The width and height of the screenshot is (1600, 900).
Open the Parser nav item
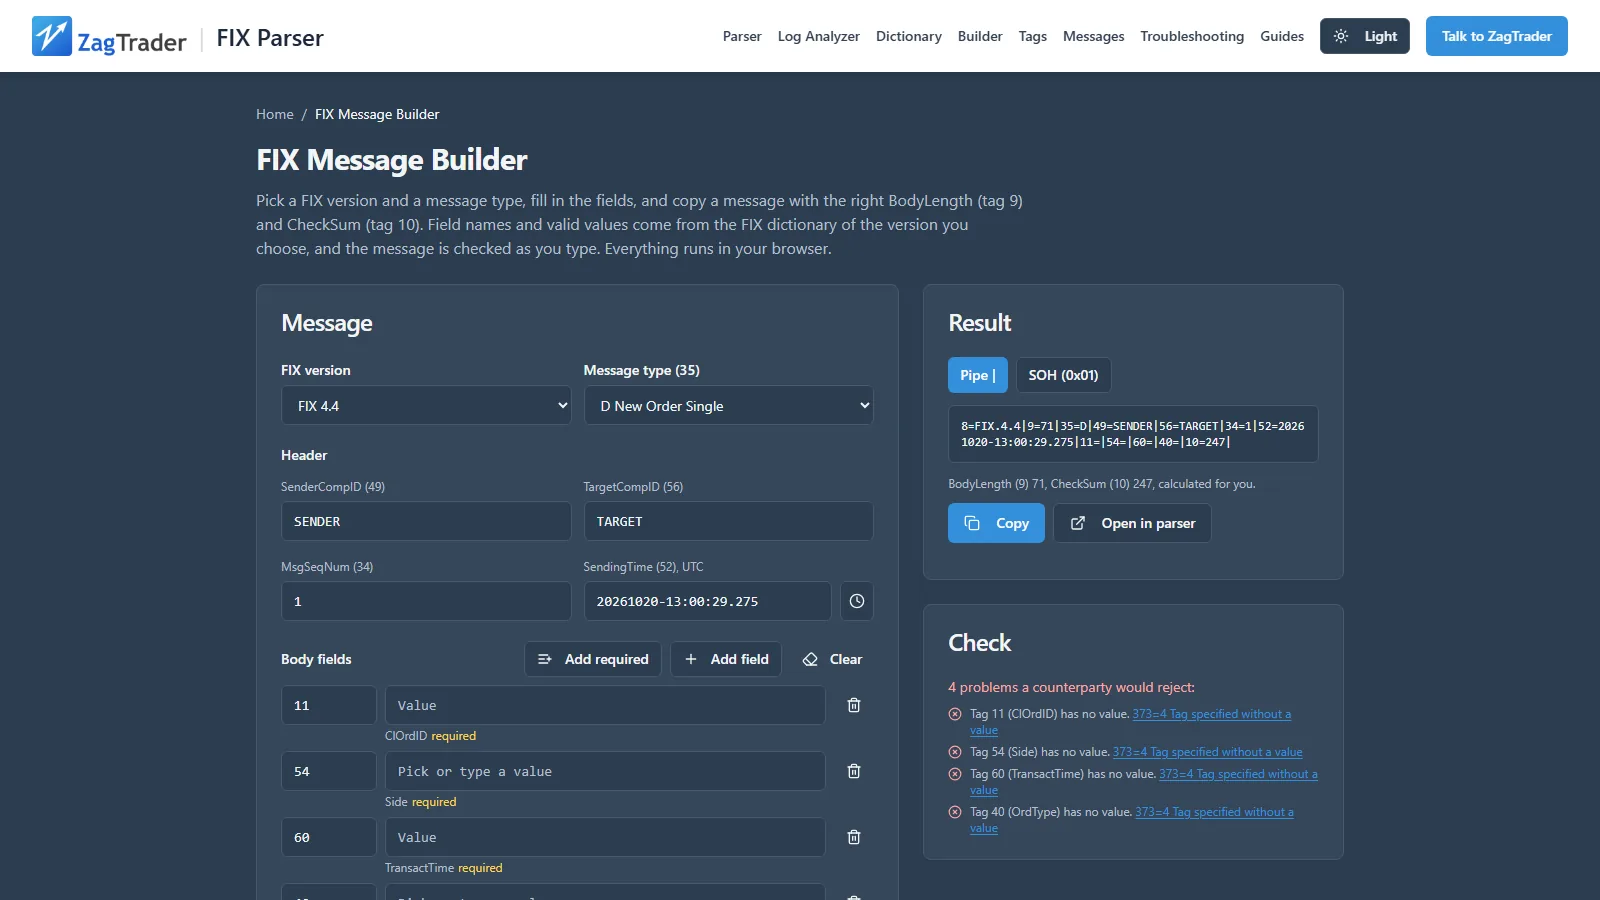click(742, 36)
